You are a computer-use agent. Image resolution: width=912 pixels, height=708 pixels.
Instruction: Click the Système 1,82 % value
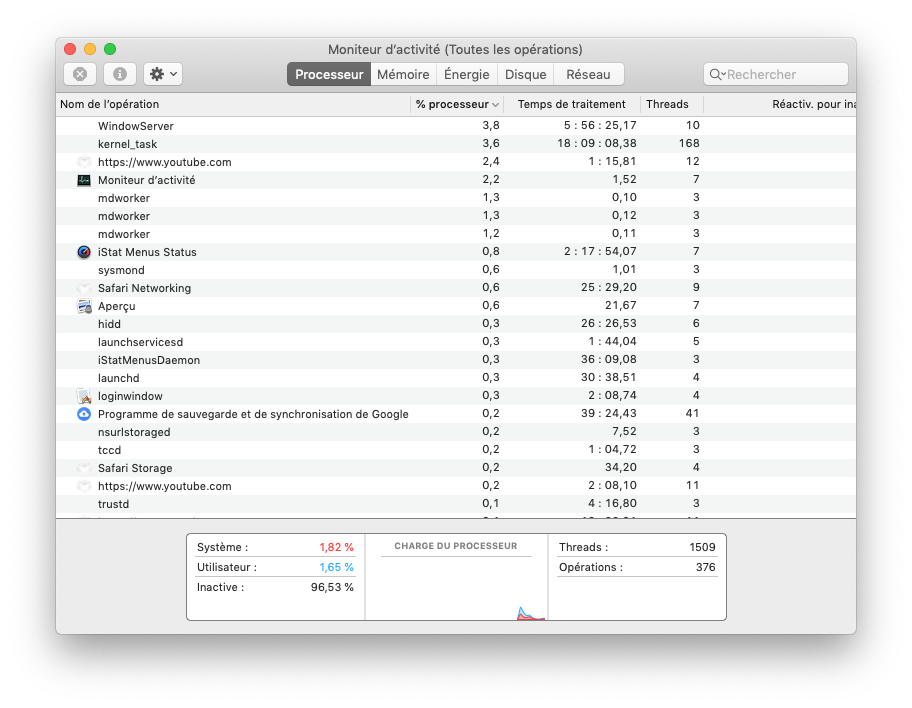(336, 547)
